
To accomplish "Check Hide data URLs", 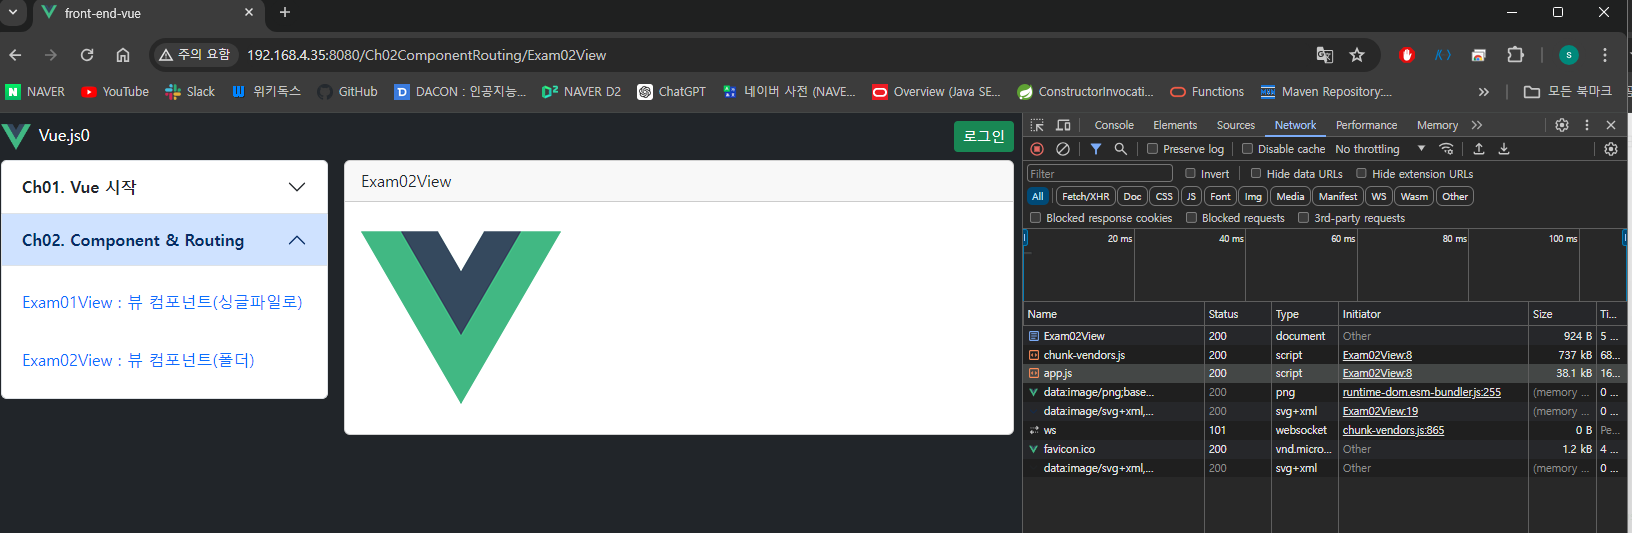I will pos(1256,173).
